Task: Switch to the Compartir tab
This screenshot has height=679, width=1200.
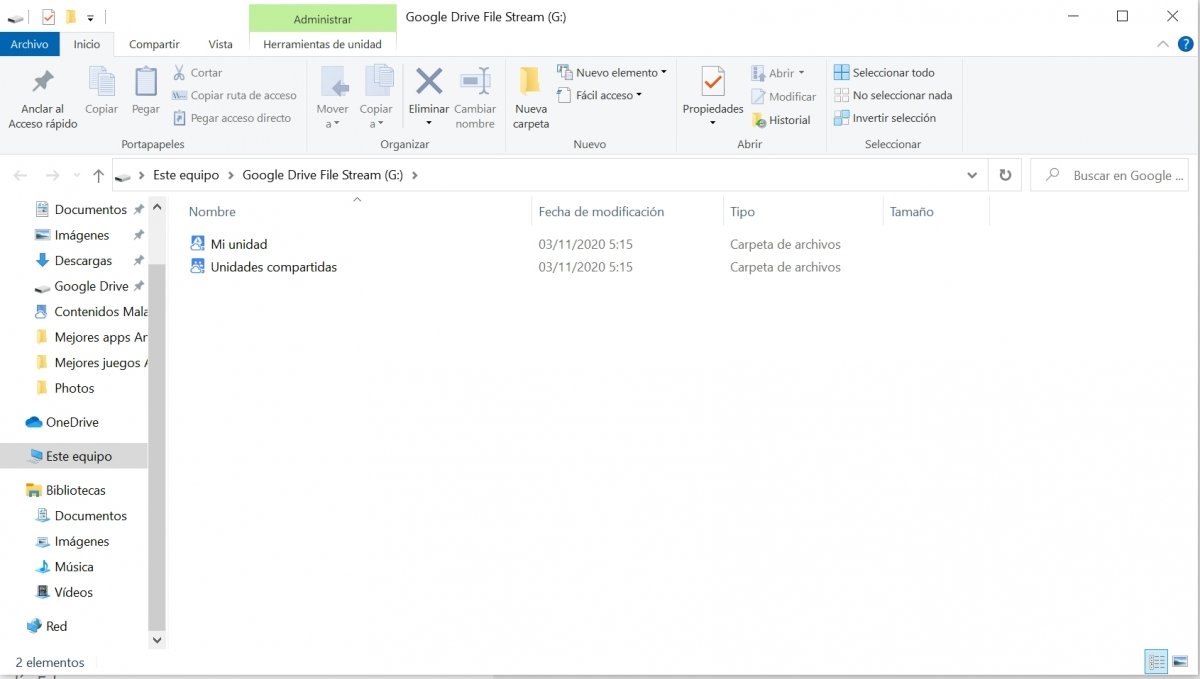Action: (x=154, y=44)
